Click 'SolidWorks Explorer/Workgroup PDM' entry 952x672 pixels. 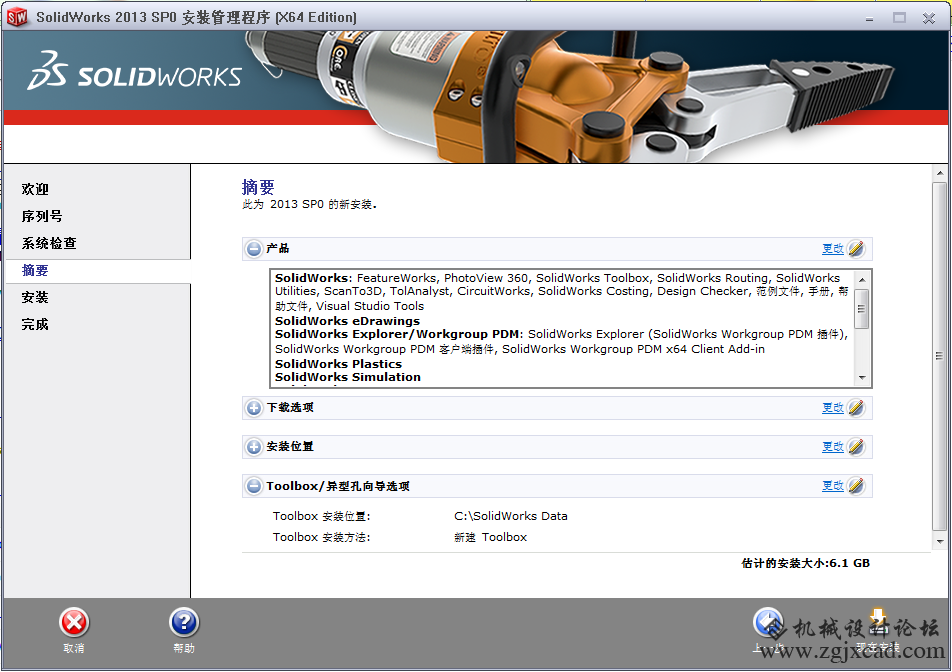[x=398, y=334]
